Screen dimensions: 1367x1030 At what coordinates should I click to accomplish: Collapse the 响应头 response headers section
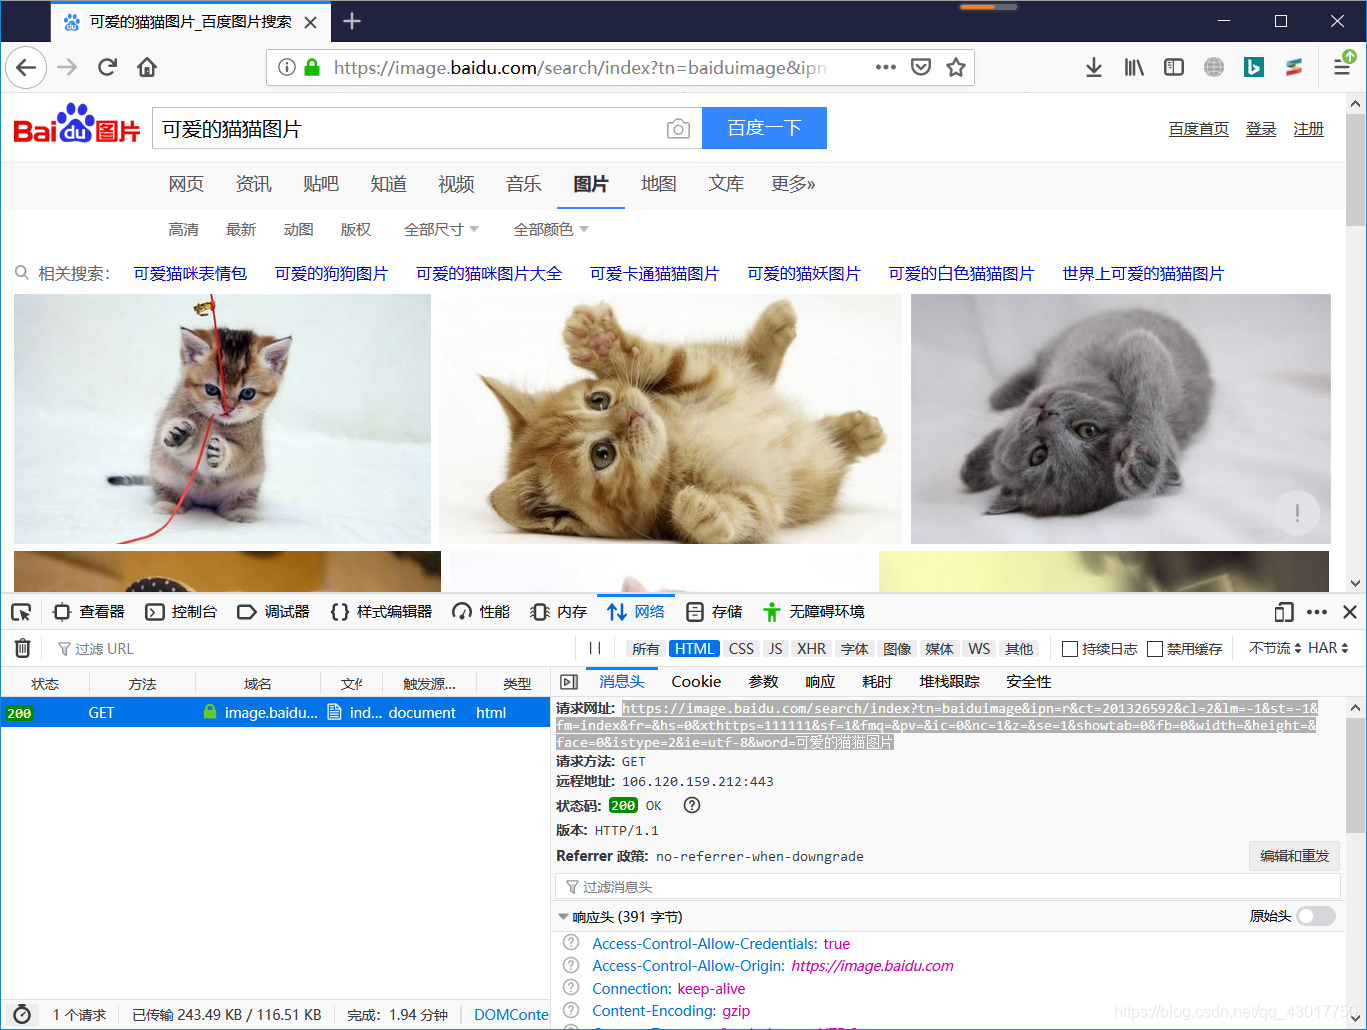[x=563, y=916]
